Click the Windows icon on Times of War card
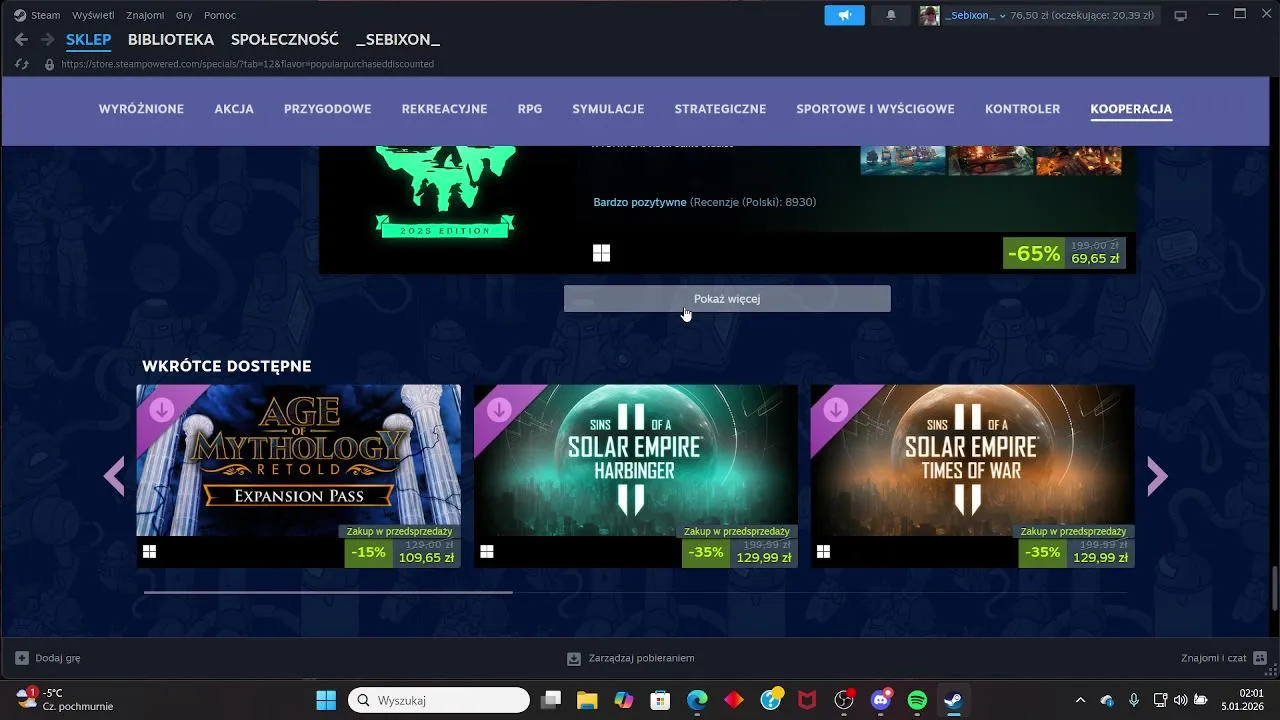The height and width of the screenshot is (720, 1280). [824, 551]
